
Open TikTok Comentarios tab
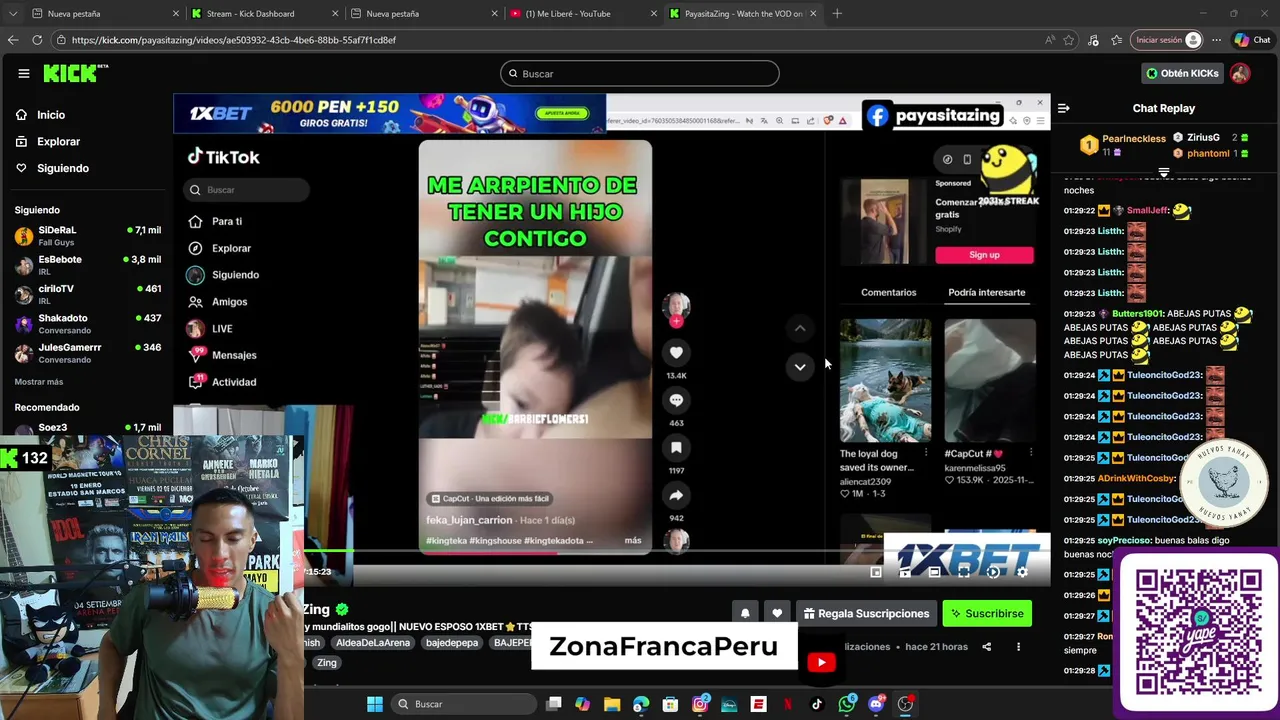(x=888, y=292)
